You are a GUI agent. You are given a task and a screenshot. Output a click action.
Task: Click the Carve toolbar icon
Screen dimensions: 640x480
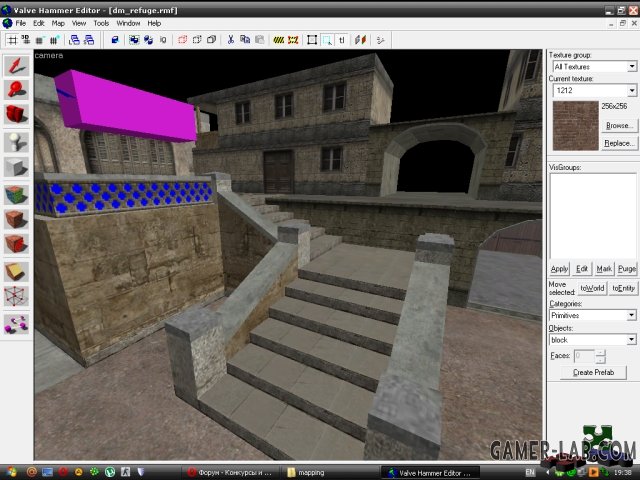(x=115, y=40)
